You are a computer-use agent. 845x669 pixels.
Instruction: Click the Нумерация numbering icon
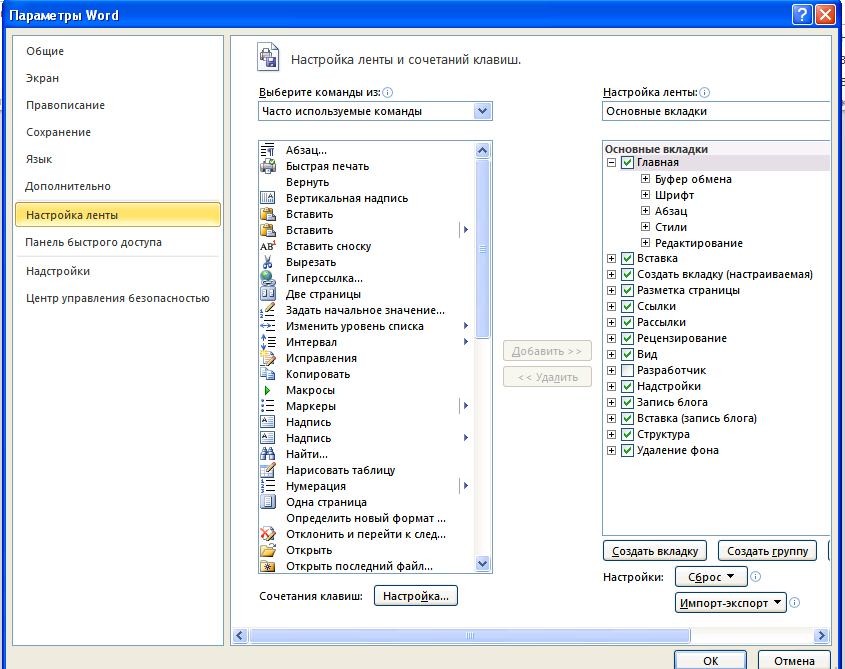pyautogui.click(x=268, y=486)
